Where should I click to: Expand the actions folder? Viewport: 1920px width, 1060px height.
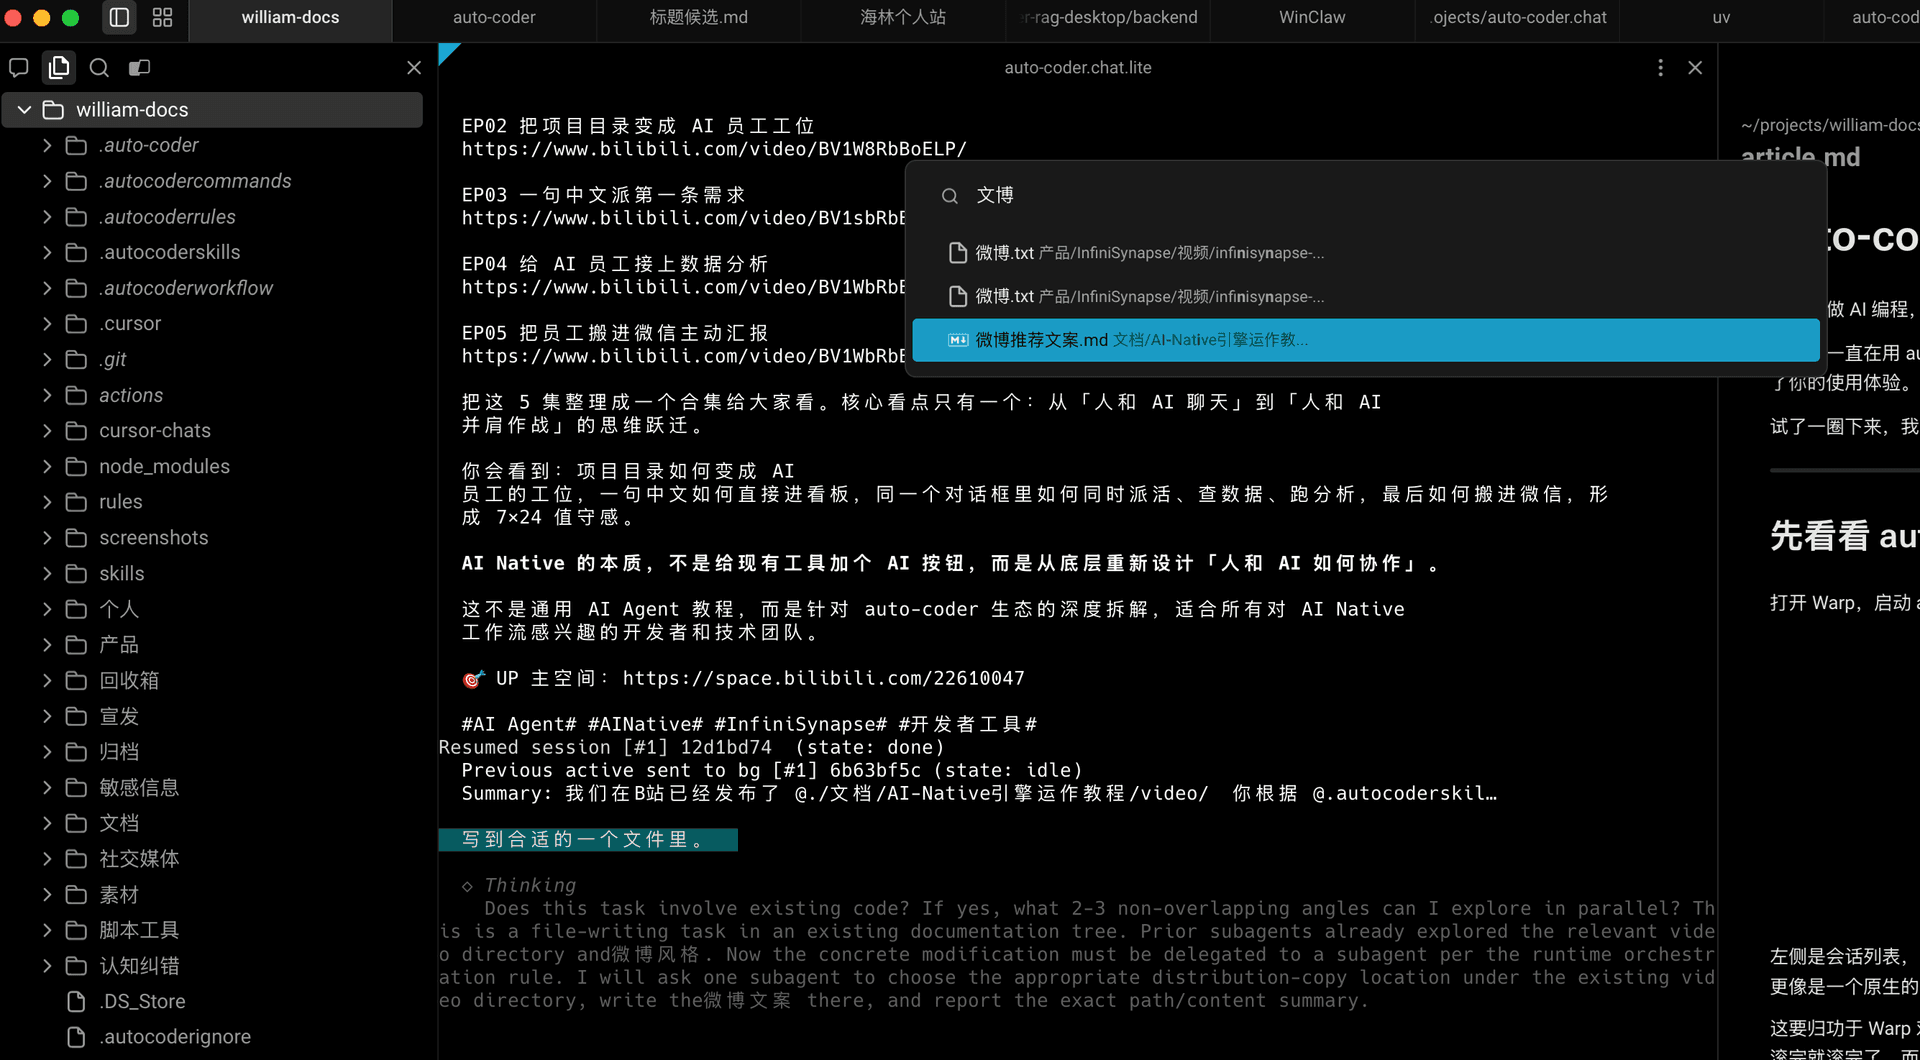click(x=47, y=395)
